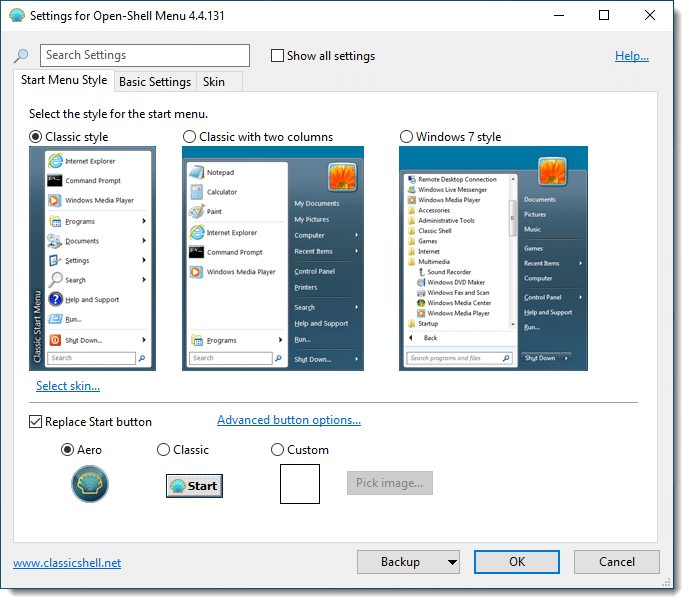Focus the Search Settings input field
The width and height of the screenshot is (689, 604).
click(x=145, y=55)
